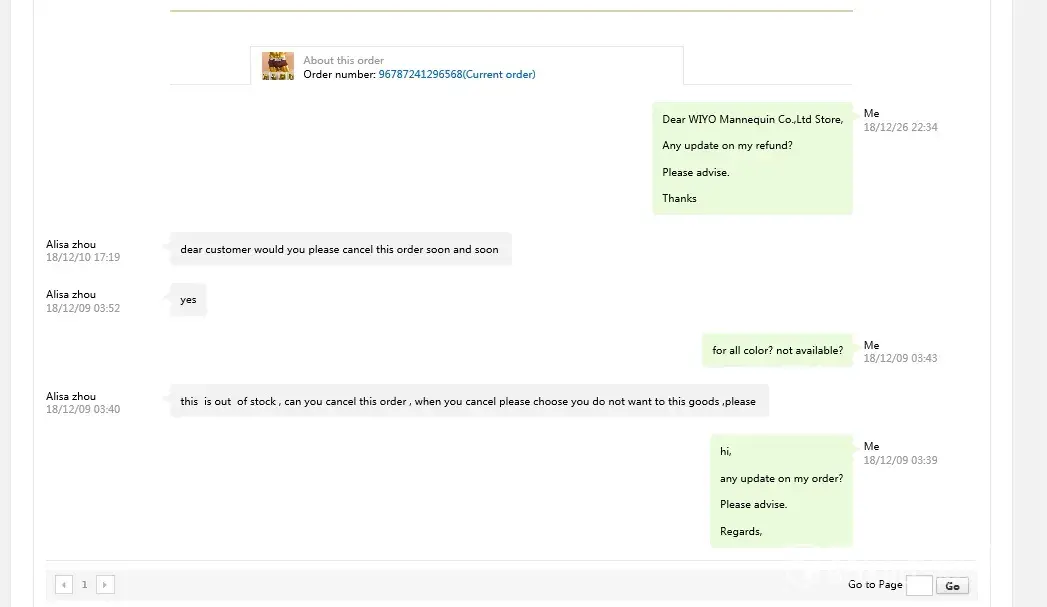1047x607 pixels.
Task: Click the 18/12/09 03:43 timestamp
Action: (x=900, y=359)
